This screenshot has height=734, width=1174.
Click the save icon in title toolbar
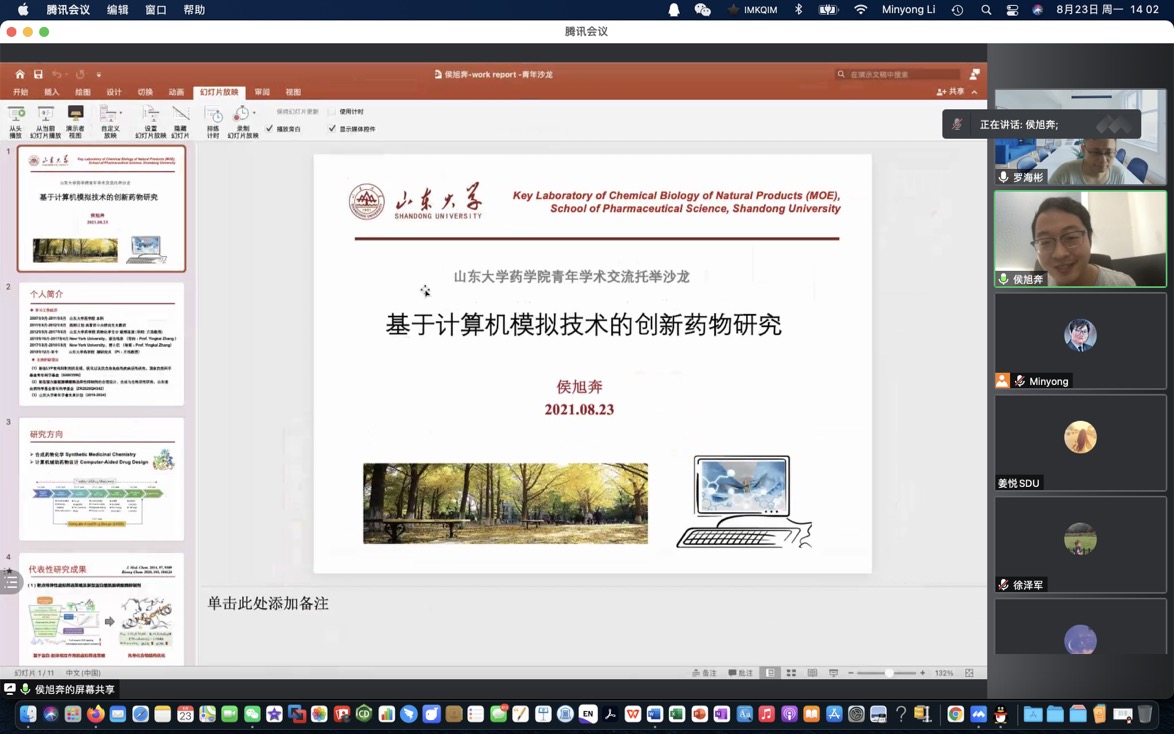pos(38,74)
